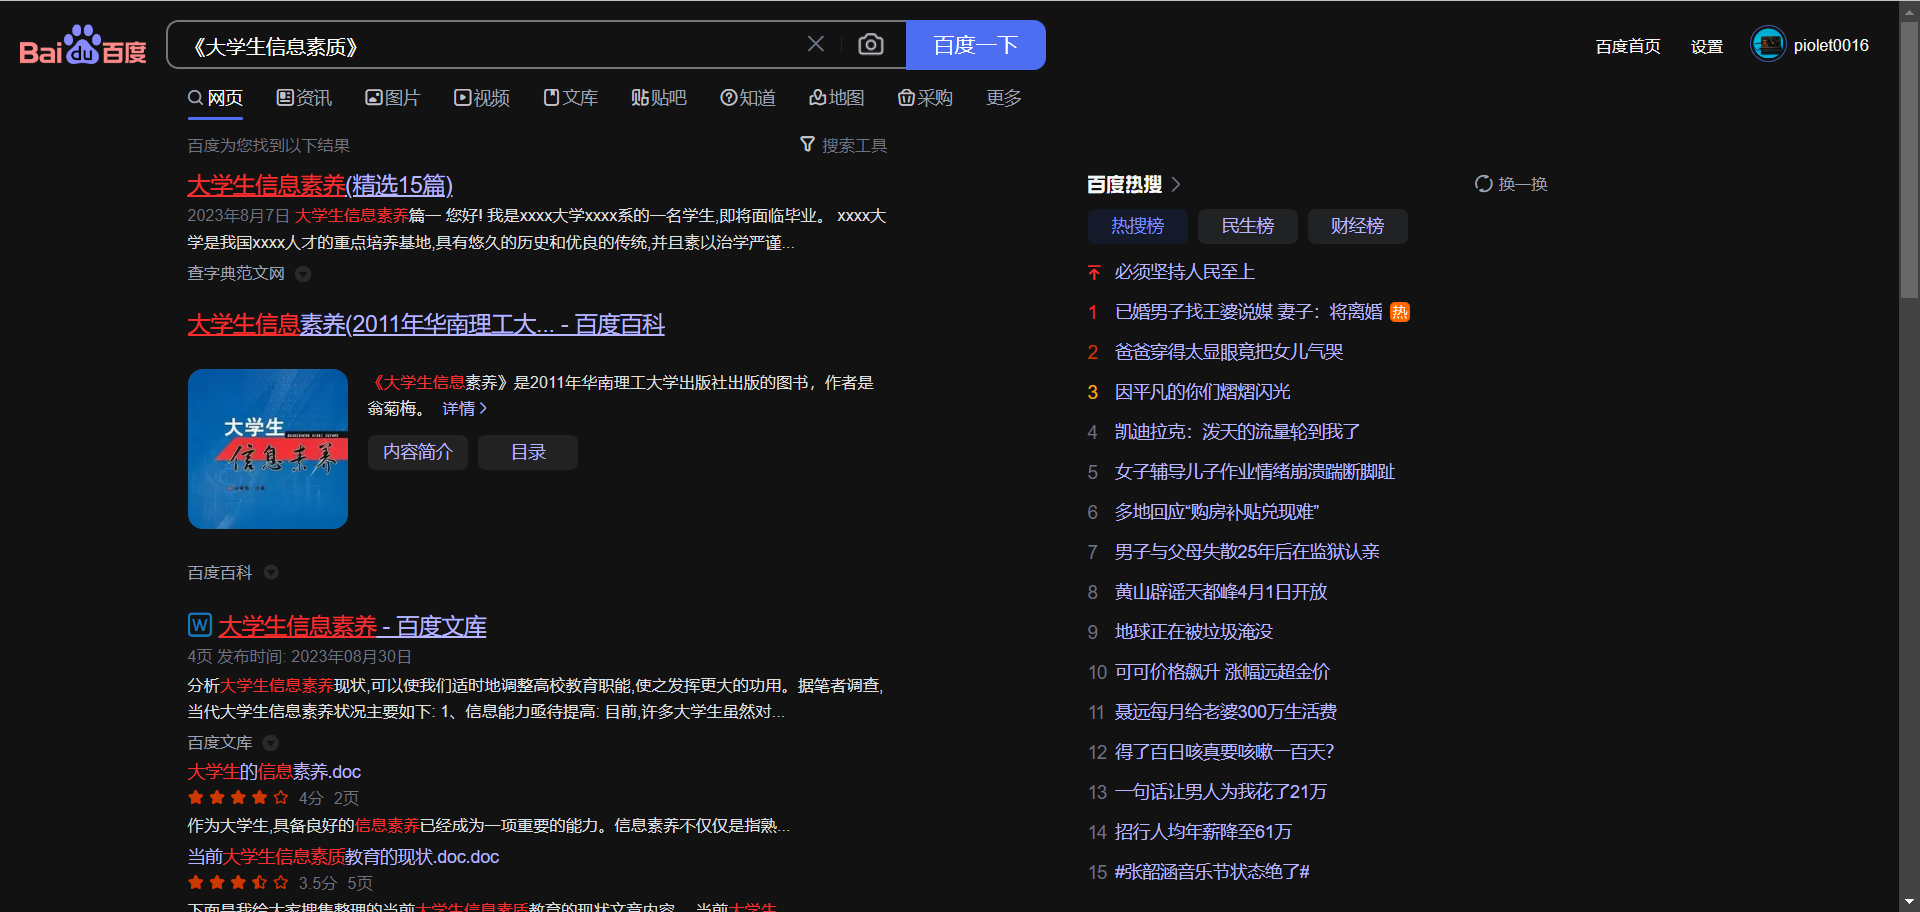The image size is (1920, 912).
Task: Click 换一换 refresh icon
Action: [1484, 184]
